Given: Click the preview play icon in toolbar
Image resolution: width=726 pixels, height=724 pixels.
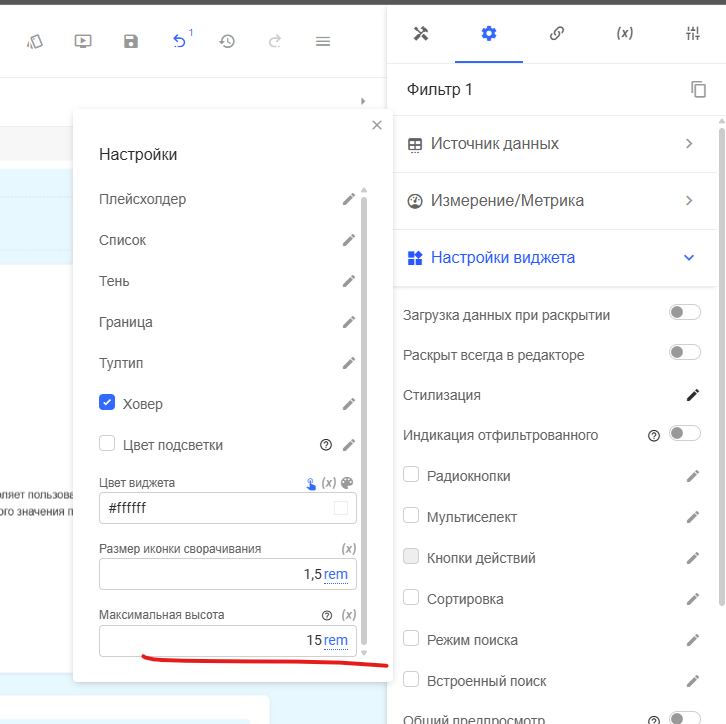Looking at the screenshot, I should 83,41.
